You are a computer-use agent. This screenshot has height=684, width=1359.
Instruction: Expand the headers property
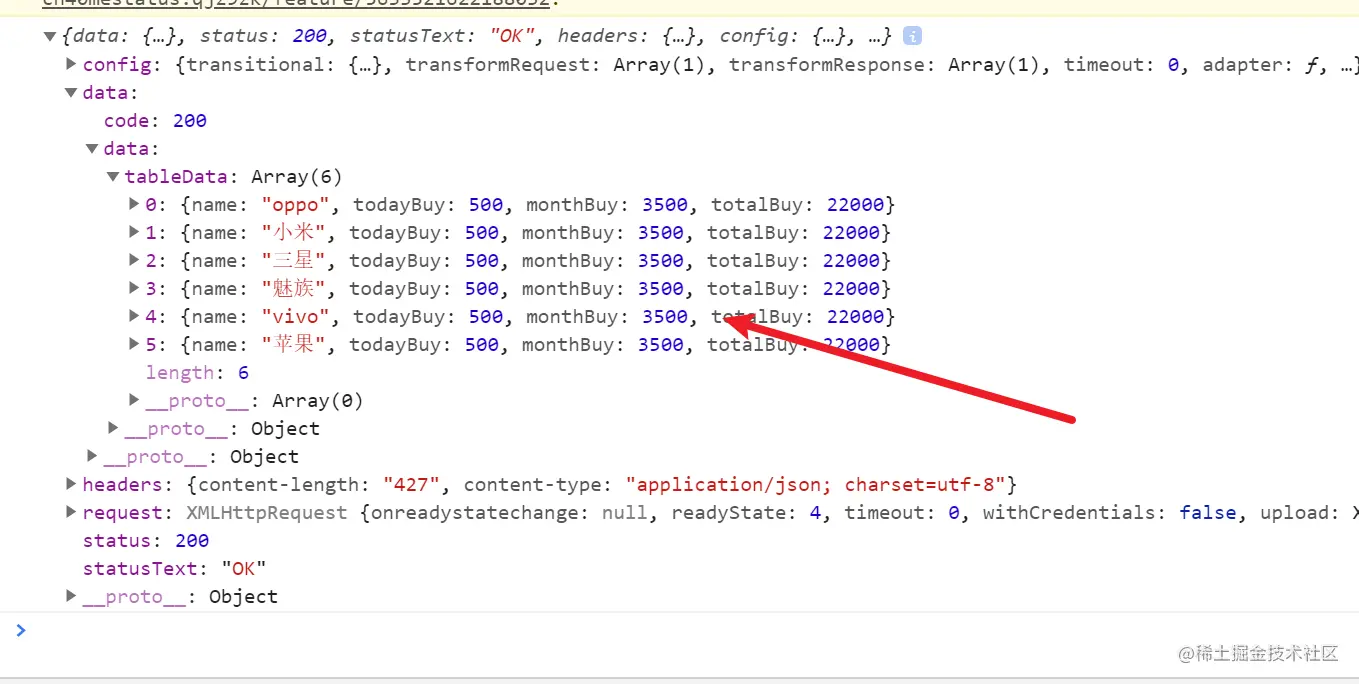tap(70, 484)
